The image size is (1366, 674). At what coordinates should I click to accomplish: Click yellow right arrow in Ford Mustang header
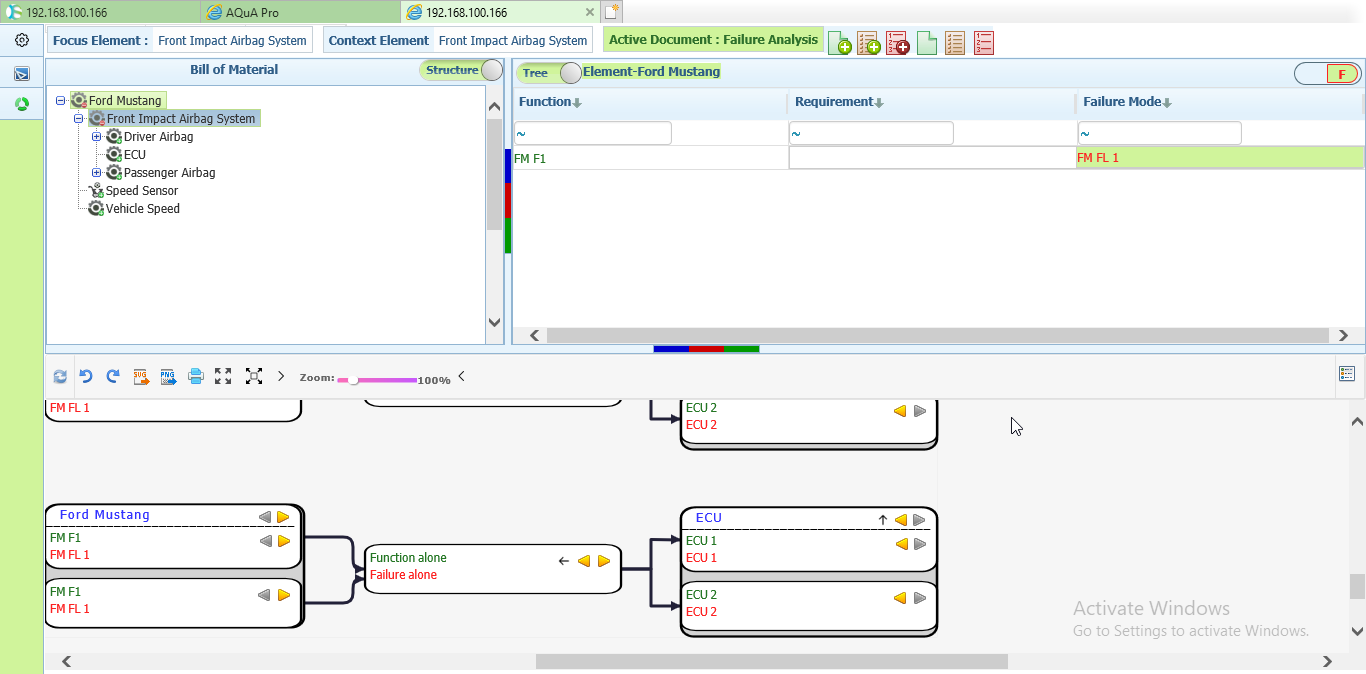click(283, 517)
